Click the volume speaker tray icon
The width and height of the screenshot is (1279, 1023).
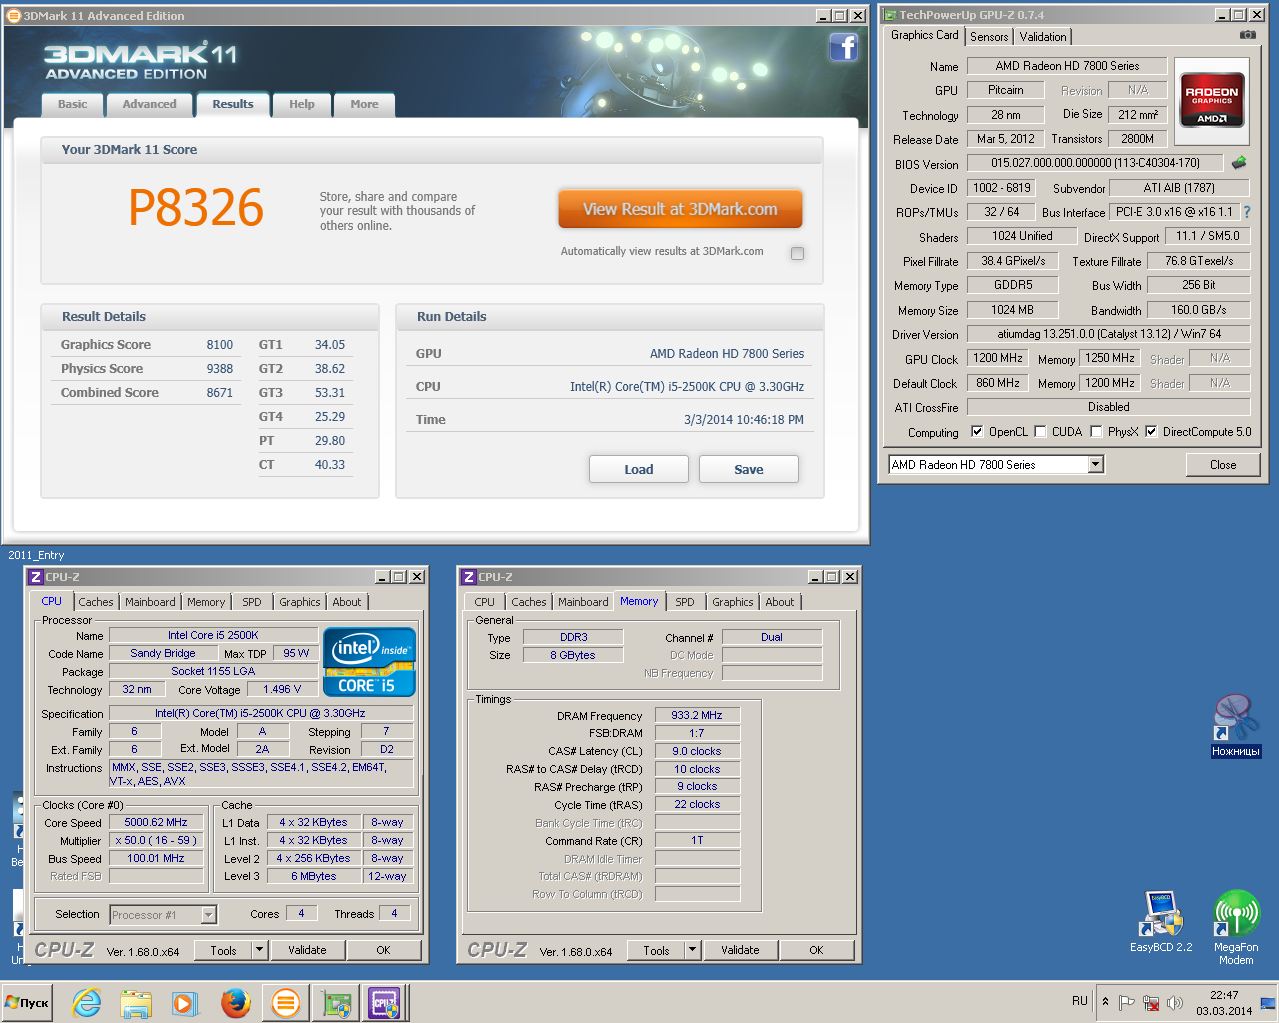click(x=1175, y=1002)
